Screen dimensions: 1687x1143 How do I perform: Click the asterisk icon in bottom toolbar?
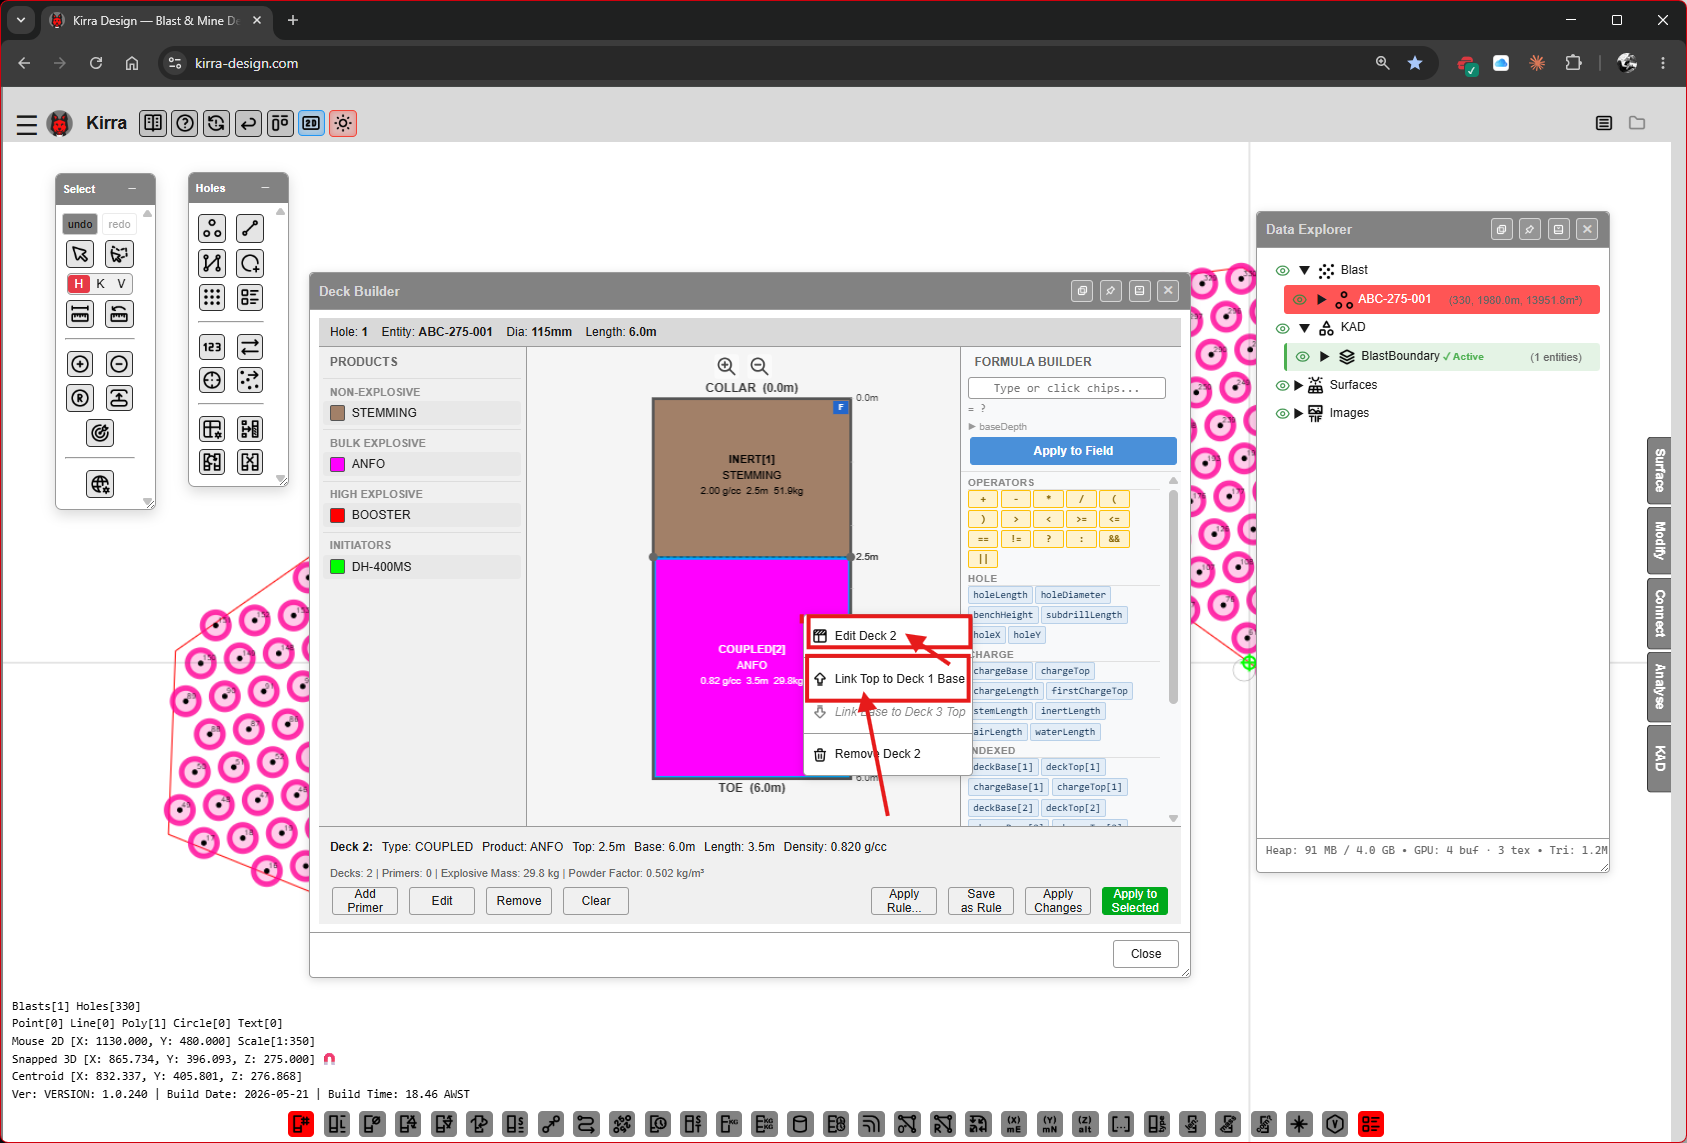[1299, 1124]
